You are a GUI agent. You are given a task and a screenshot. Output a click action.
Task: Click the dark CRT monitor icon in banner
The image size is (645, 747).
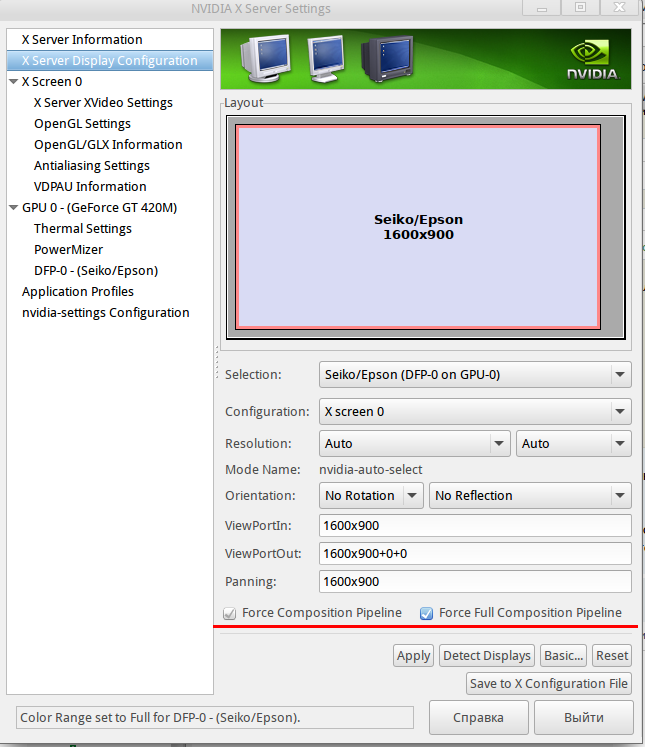pyautogui.click(x=387, y=59)
